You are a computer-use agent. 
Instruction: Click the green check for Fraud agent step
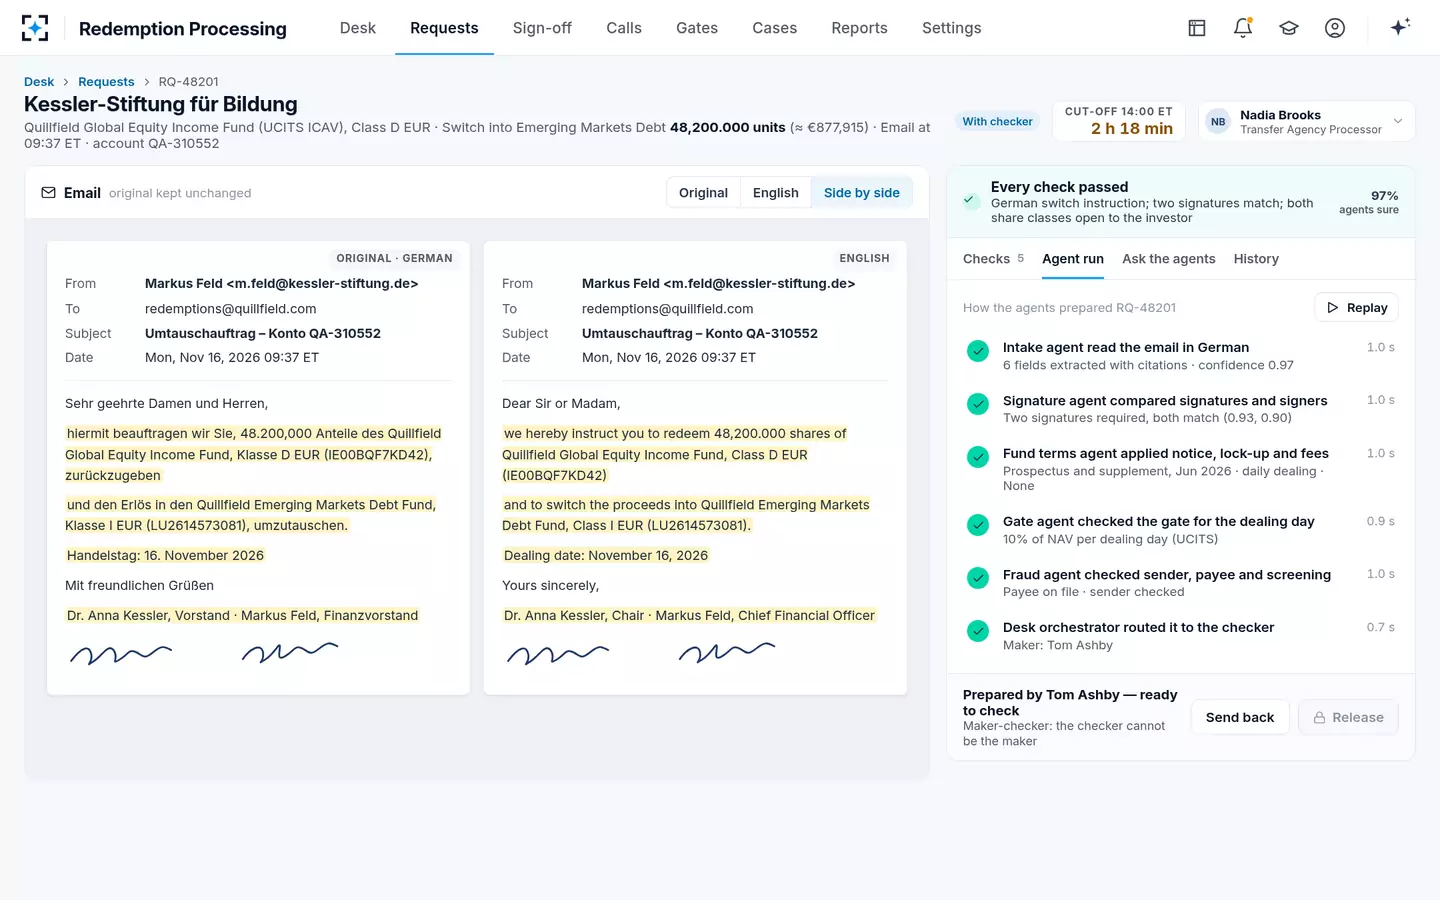tap(978, 578)
